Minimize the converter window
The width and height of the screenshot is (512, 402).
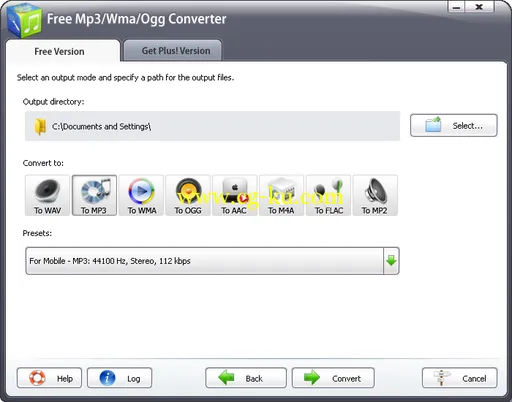(456, 7)
